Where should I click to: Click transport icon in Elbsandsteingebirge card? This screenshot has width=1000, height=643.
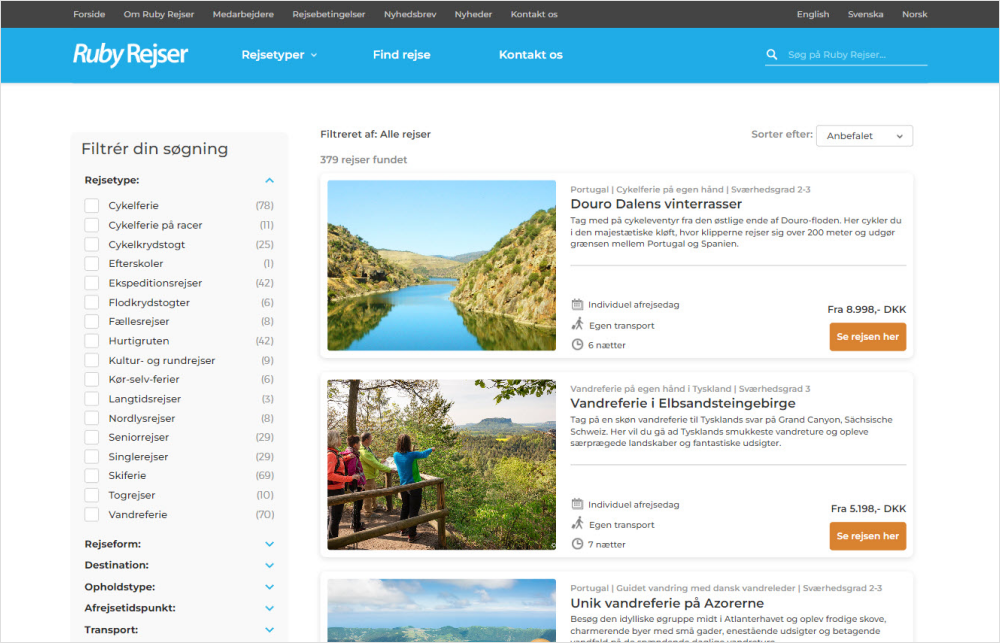coord(577,524)
